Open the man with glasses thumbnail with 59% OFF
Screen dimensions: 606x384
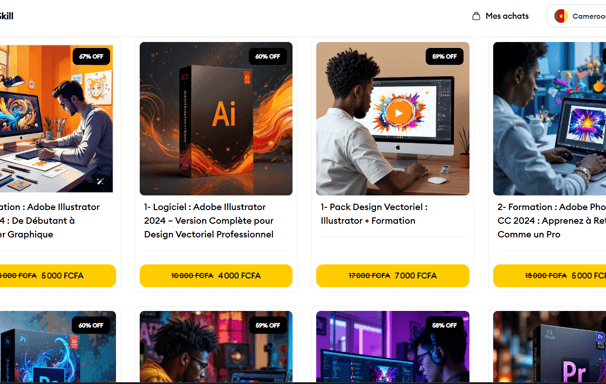[216, 347]
